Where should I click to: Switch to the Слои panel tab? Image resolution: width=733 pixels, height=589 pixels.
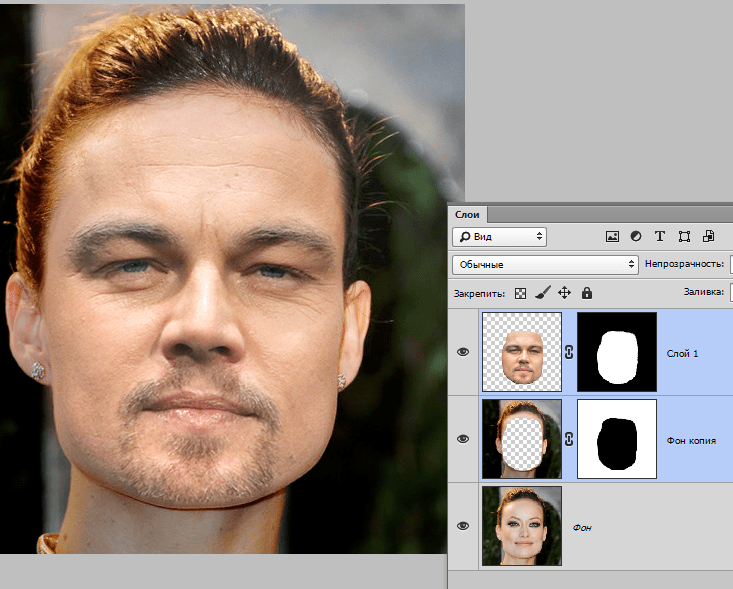[x=467, y=215]
